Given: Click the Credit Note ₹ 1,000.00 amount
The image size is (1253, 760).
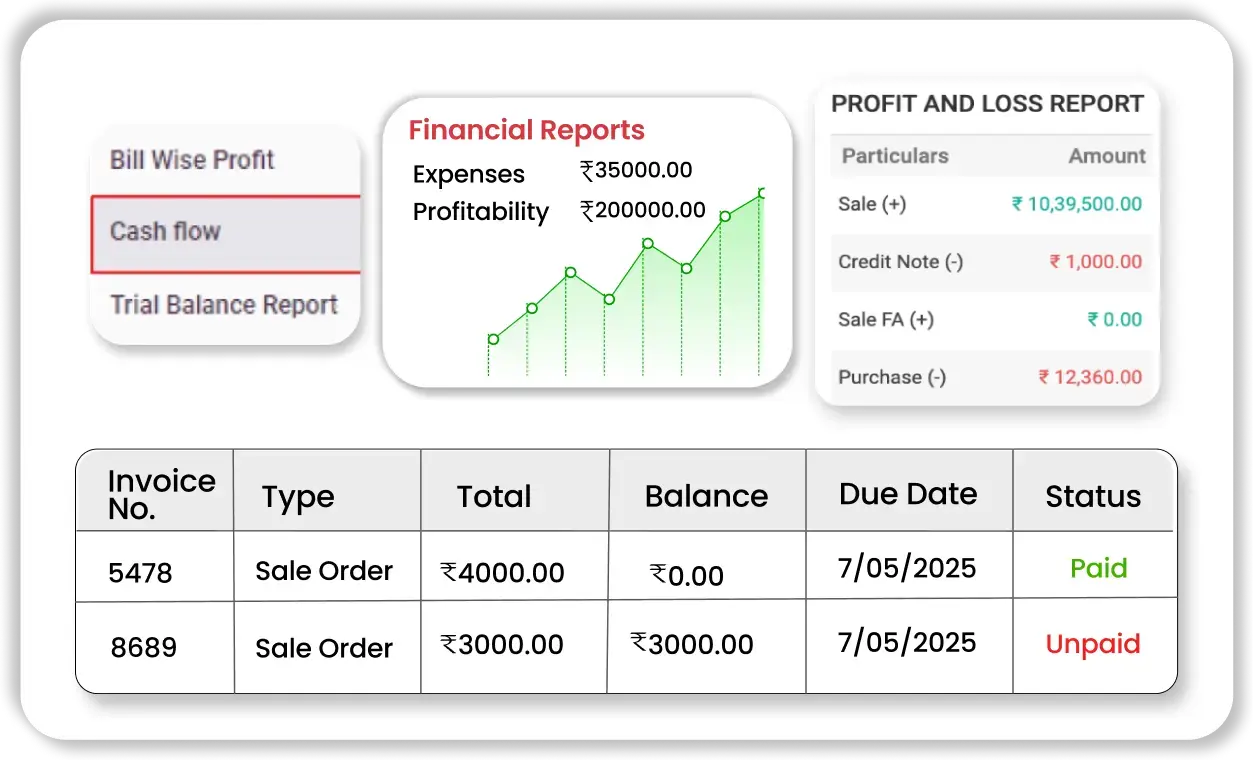Looking at the screenshot, I should tap(1095, 262).
